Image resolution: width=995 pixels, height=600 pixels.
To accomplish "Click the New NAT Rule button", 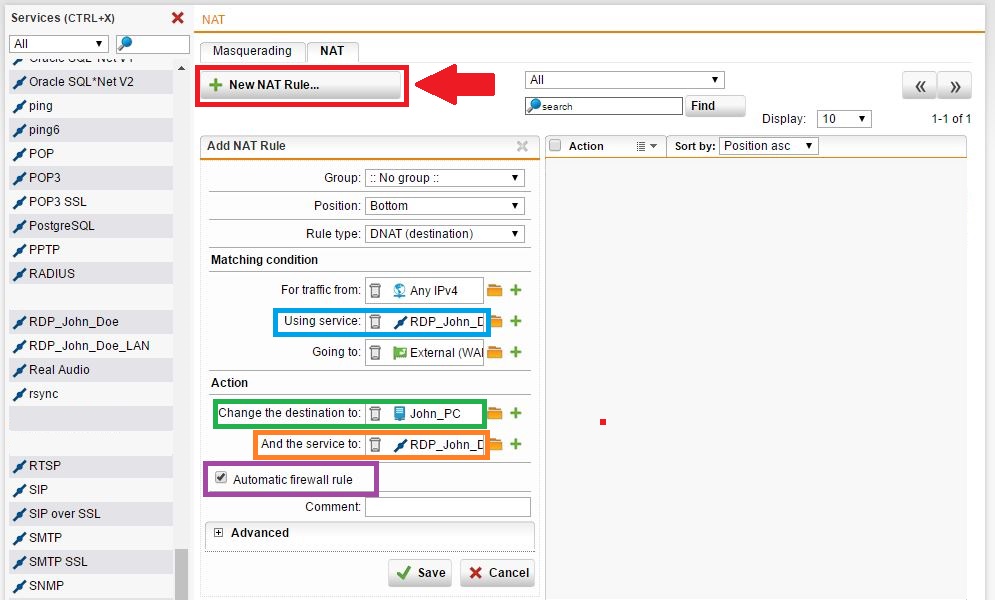I will click(301, 85).
